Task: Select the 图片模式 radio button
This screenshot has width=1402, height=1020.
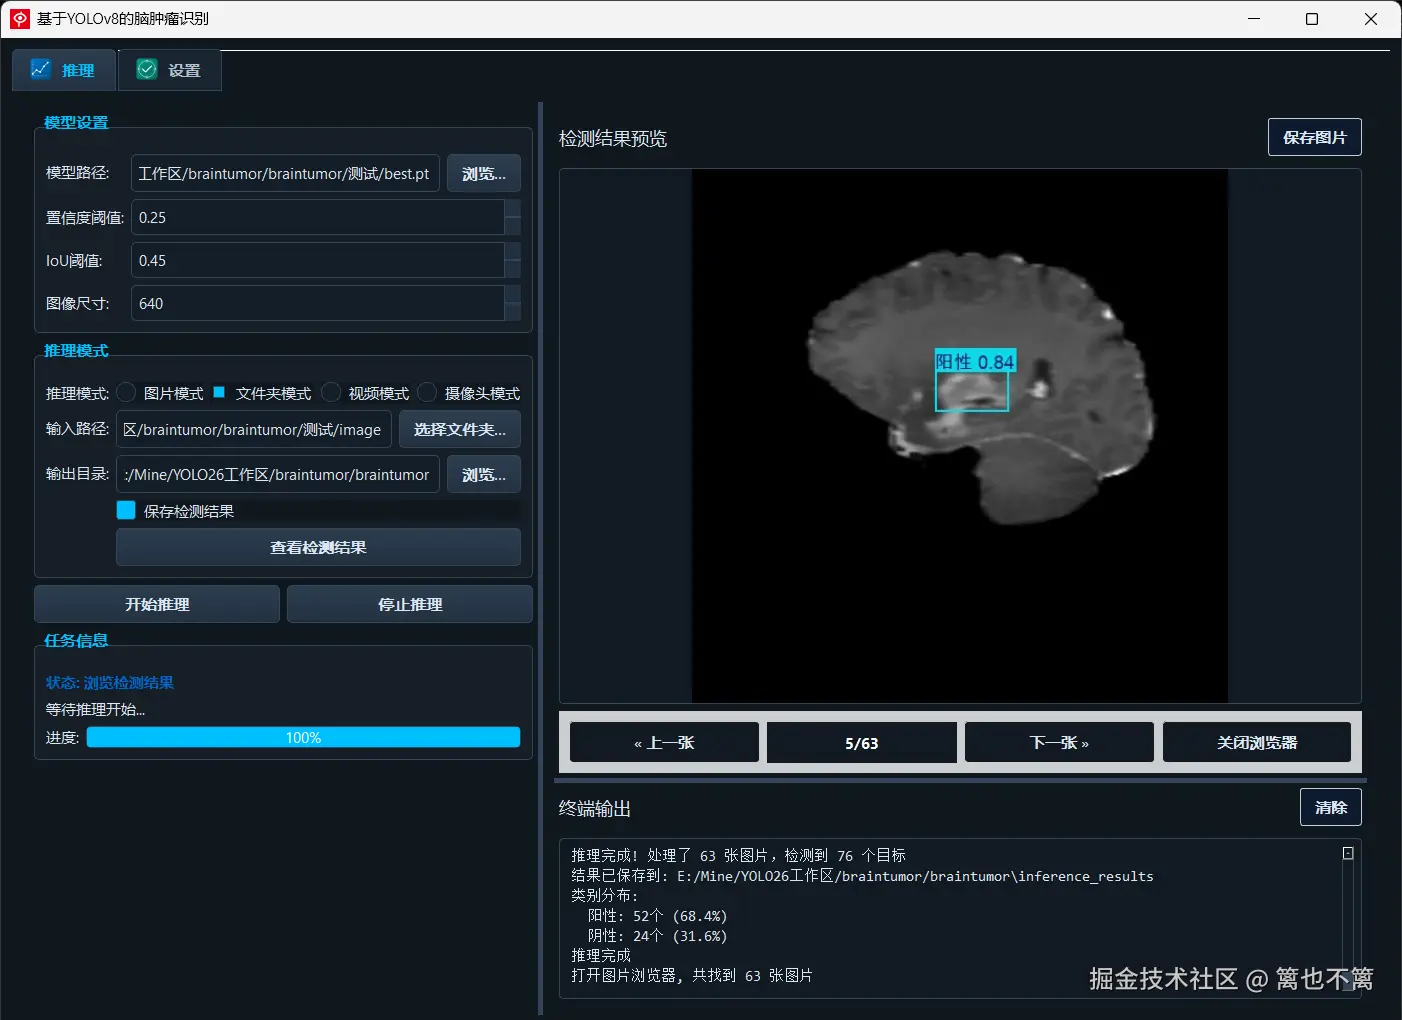Action: click(x=126, y=392)
